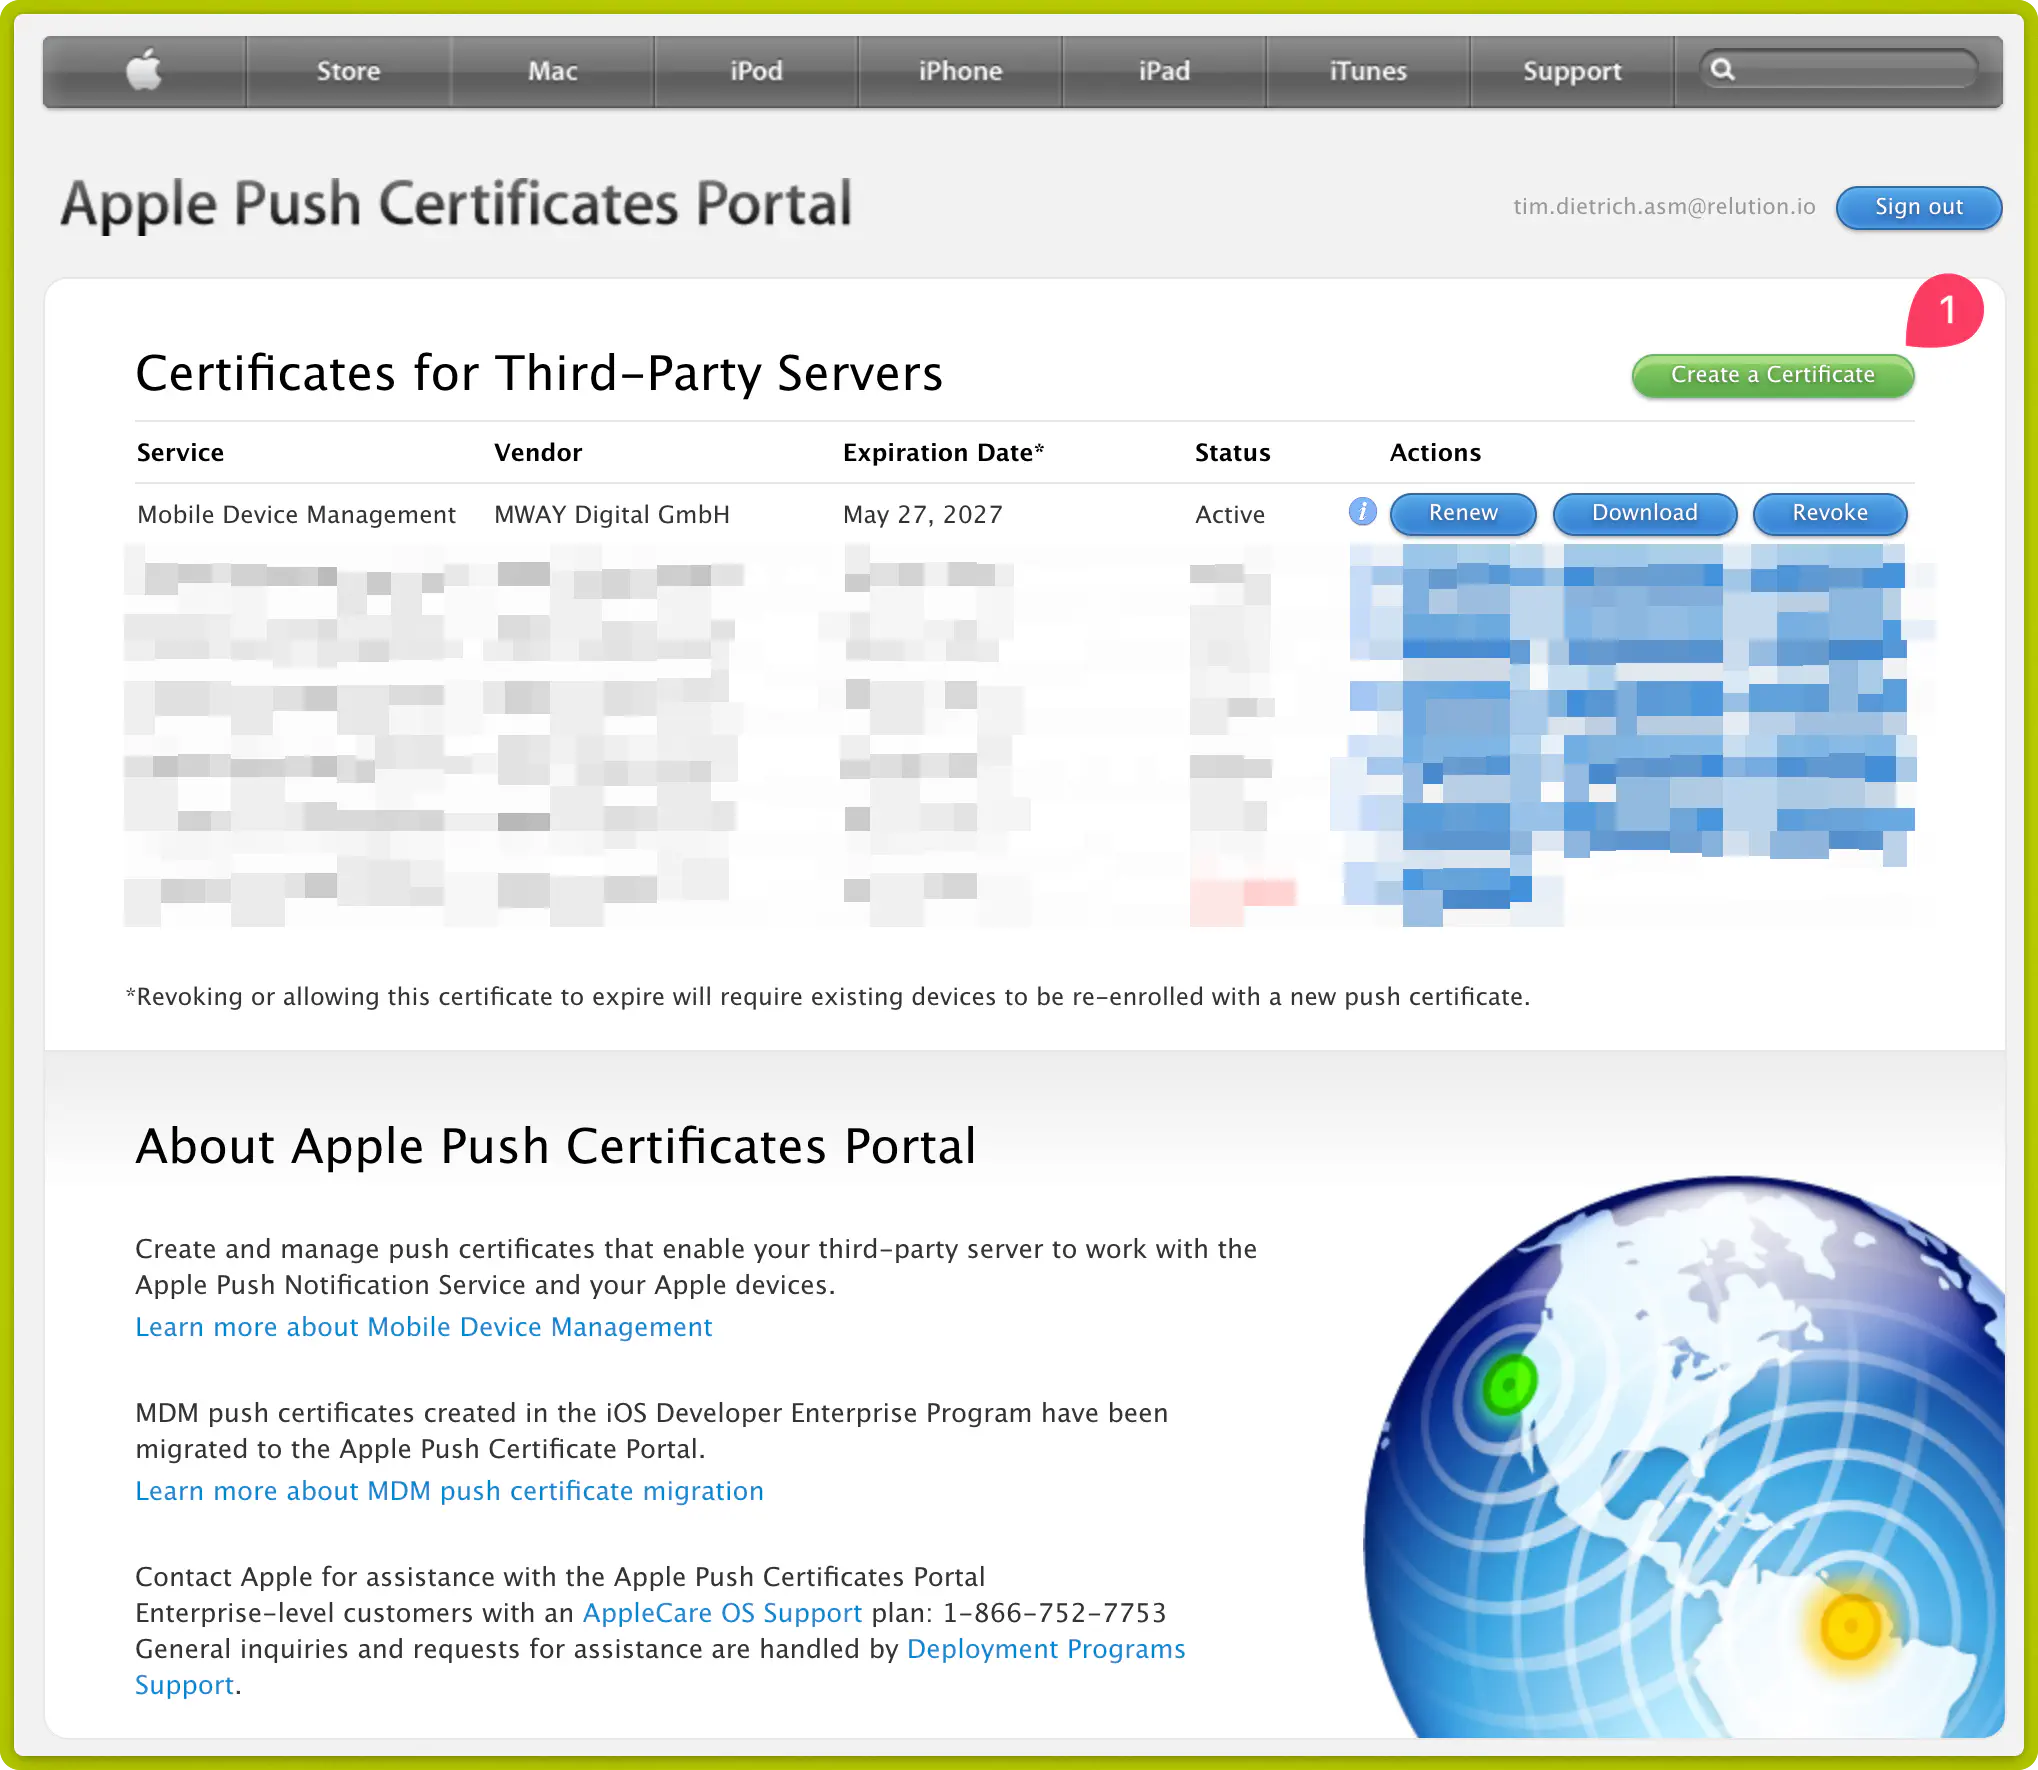Sign out of the portal
Image resolution: width=2038 pixels, height=1770 pixels.
(x=1918, y=207)
